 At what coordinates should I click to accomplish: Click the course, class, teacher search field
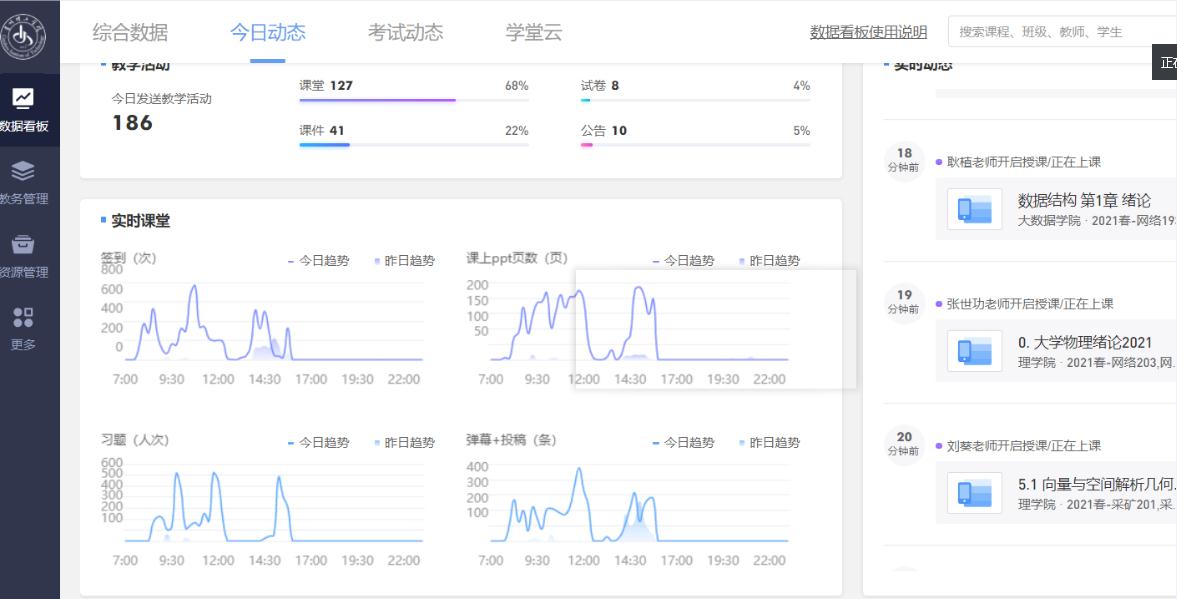point(1060,32)
